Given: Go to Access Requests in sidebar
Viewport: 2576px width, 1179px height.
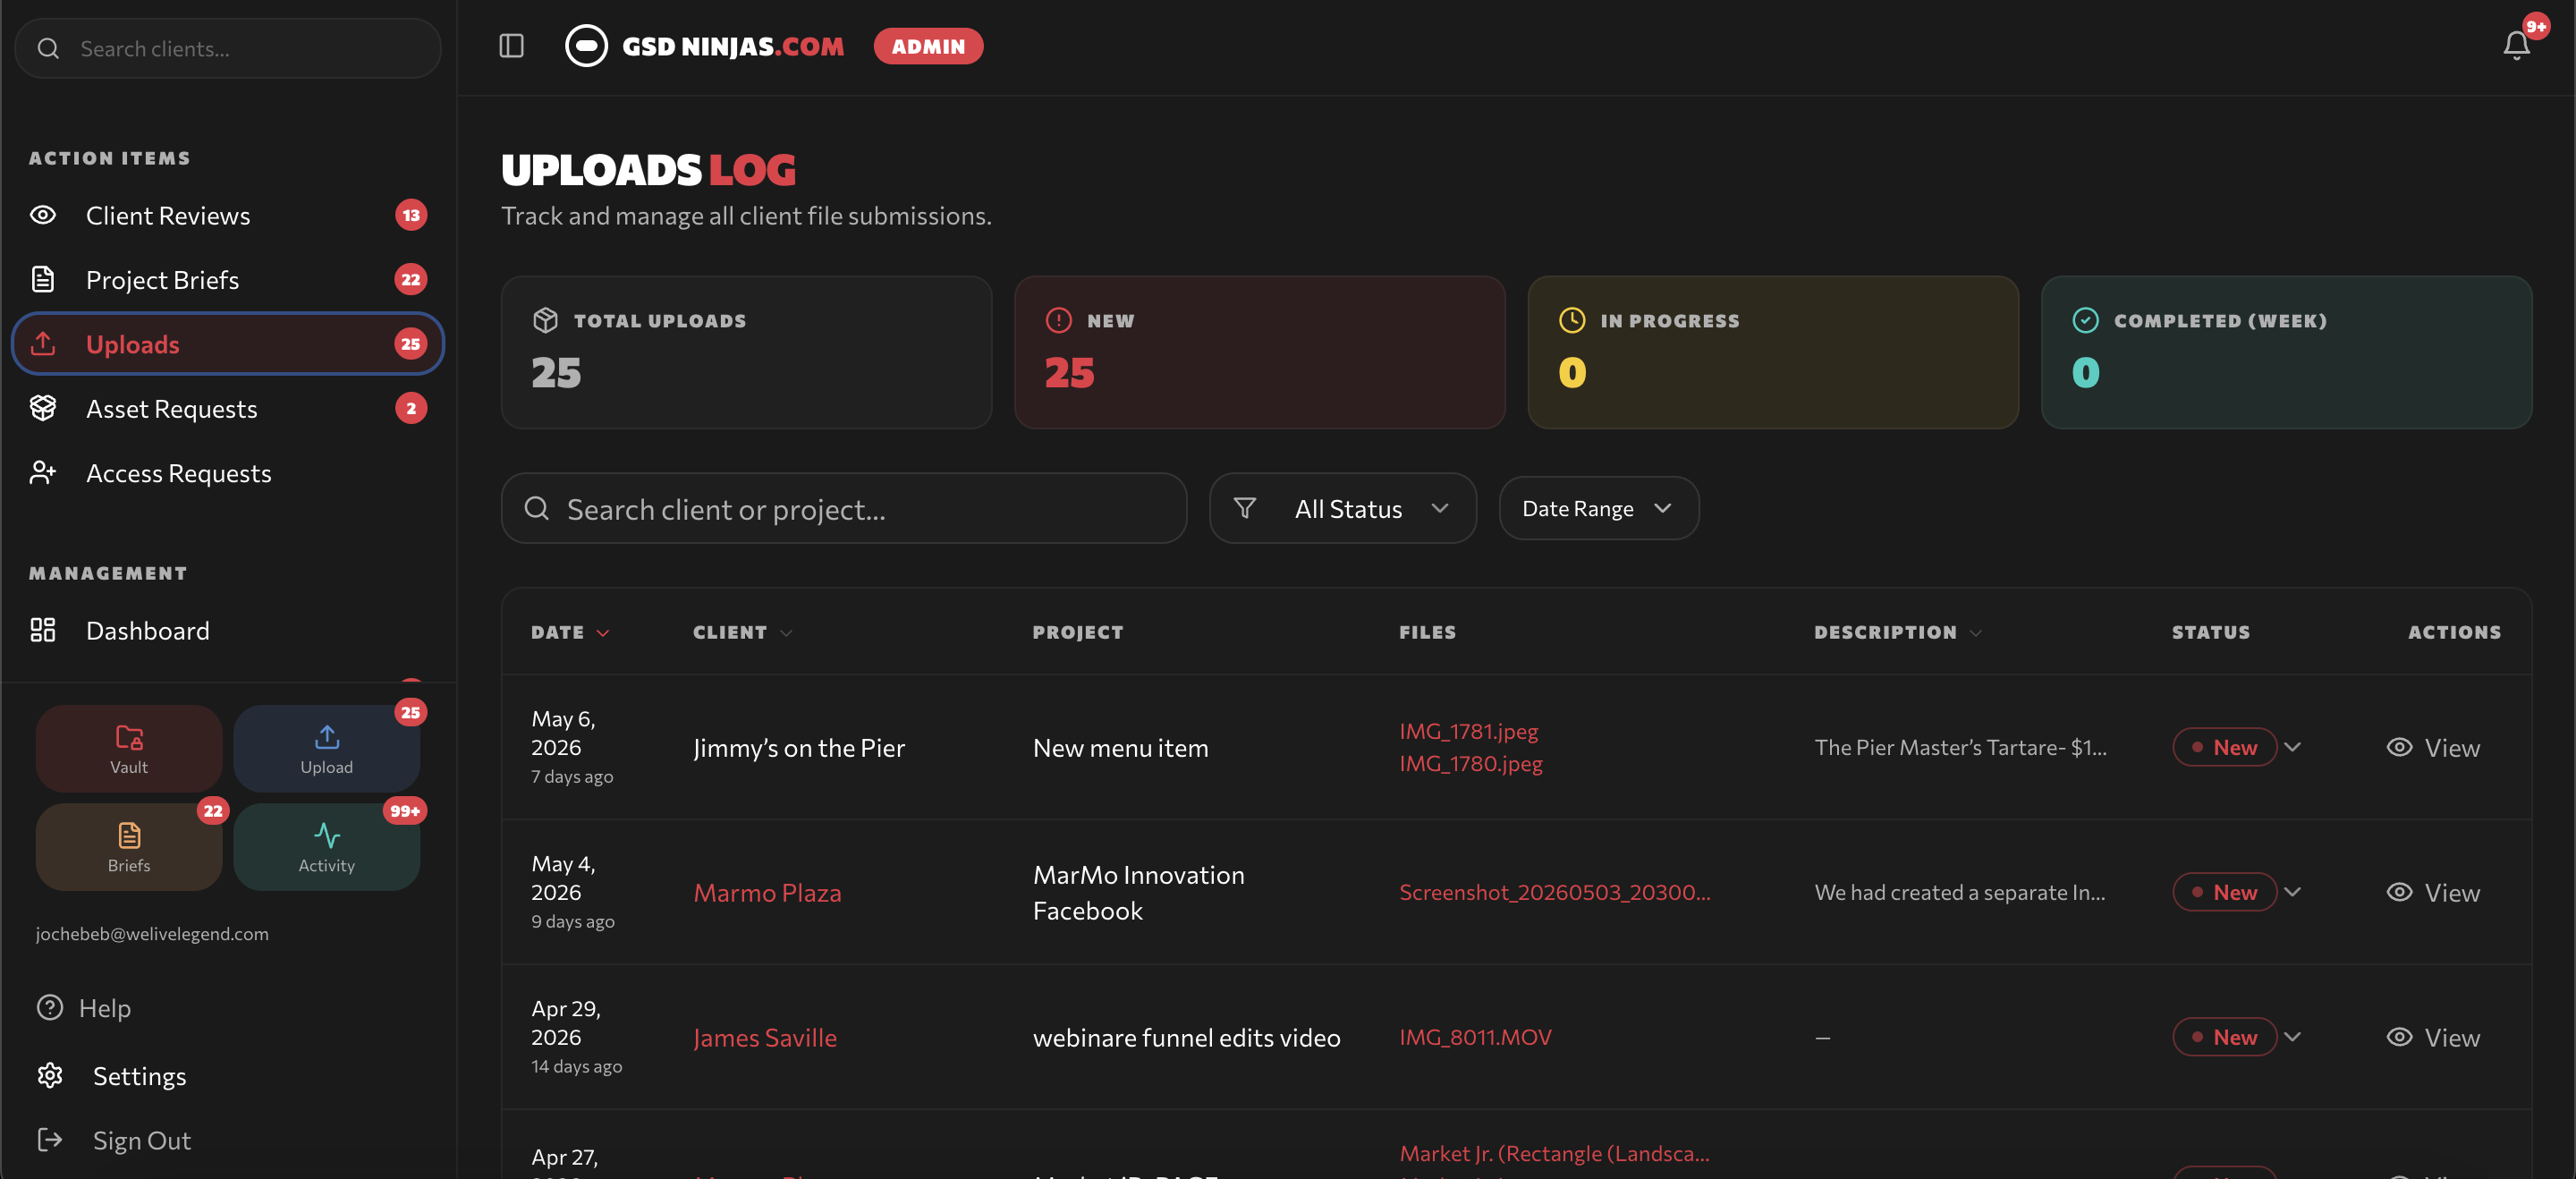Looking at the screenshot, I should pyautogui.click(x=228, y=472).
